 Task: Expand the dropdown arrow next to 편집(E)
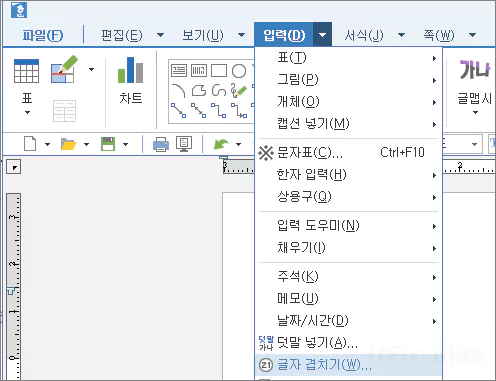160,35
